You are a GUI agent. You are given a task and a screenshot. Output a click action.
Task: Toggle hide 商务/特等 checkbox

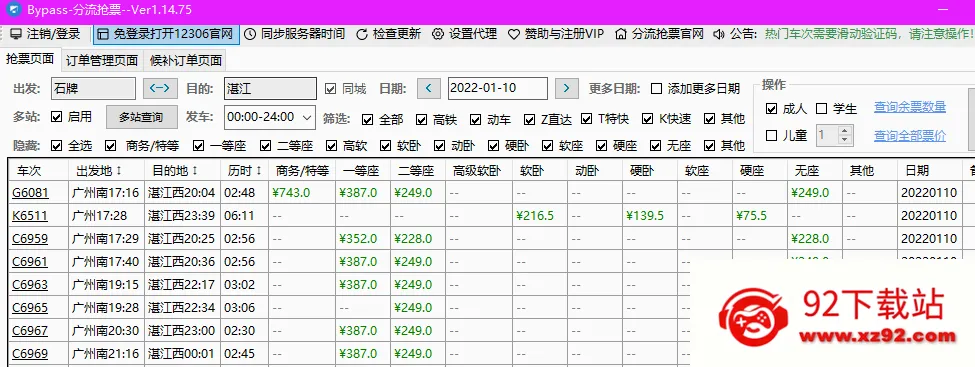111,146
